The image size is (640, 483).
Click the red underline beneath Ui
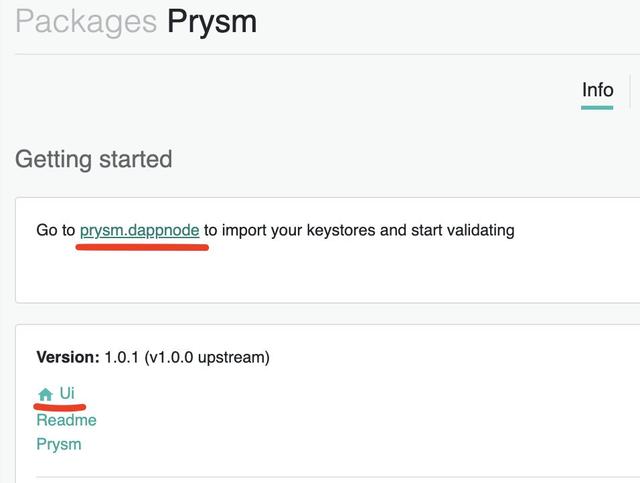[60, 406]
